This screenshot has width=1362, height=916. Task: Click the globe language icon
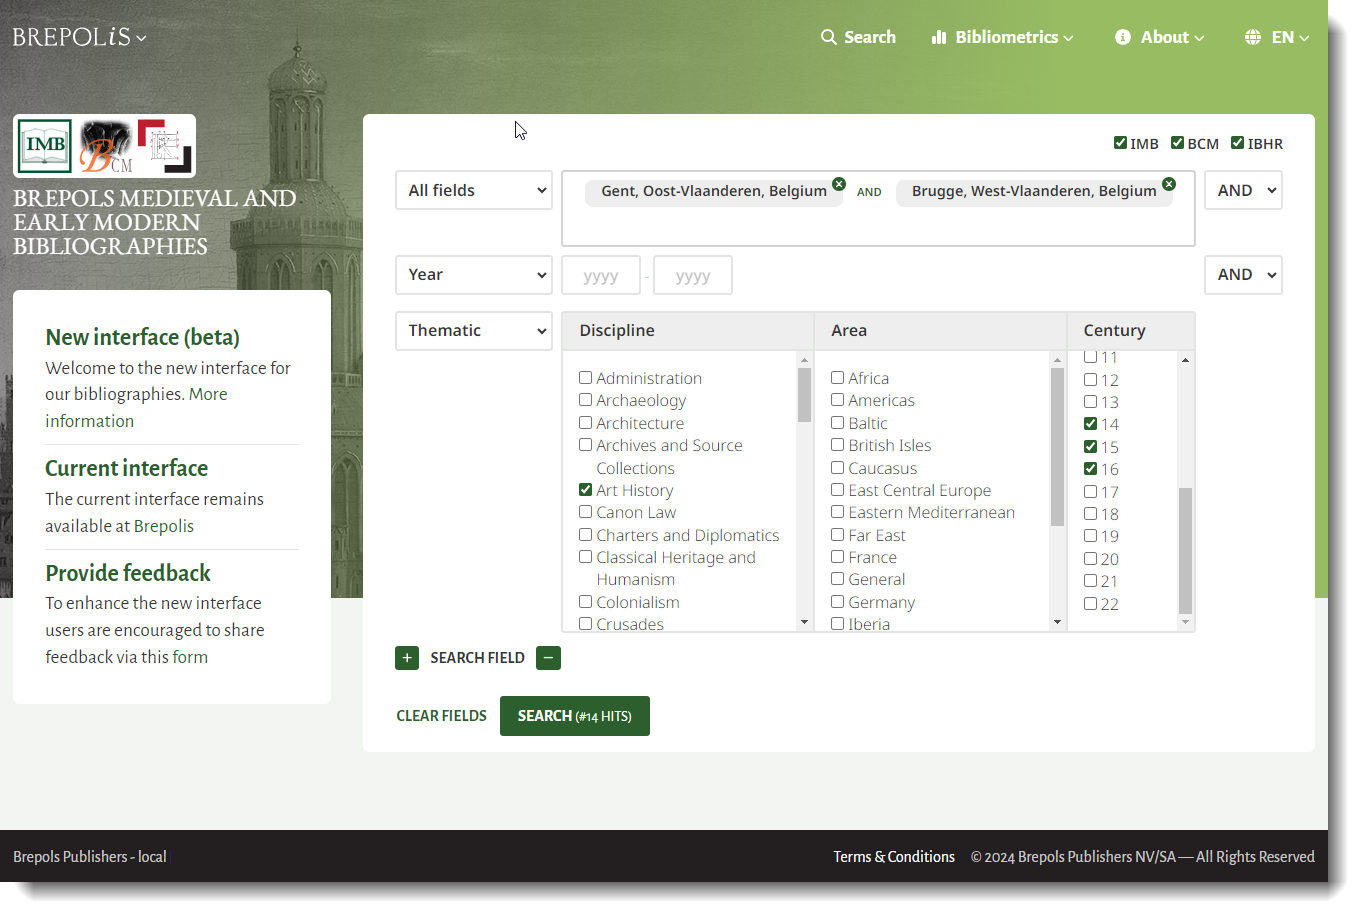(x=1253, y=37)
